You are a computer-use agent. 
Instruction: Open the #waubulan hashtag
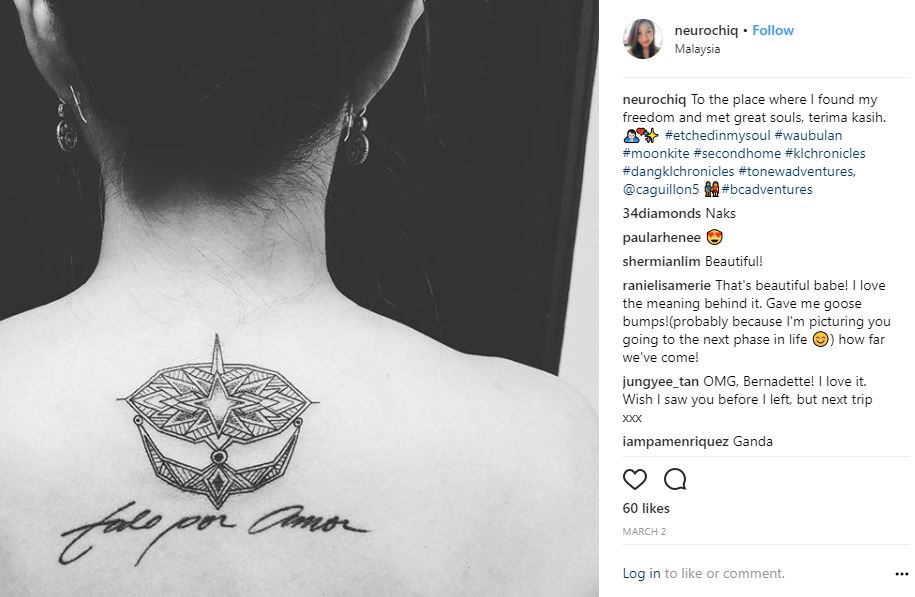pos(808,135)
